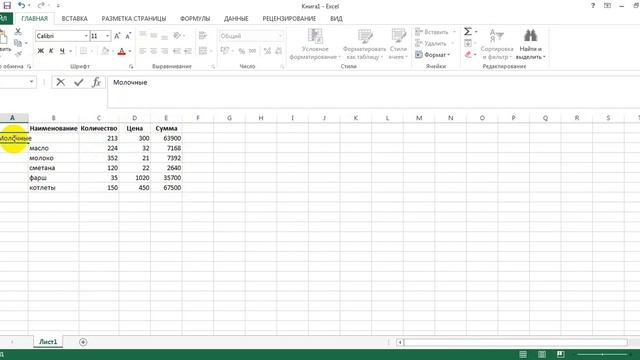This screenshot has width=640, height=360.
Task: Cut selection with the scissors icon
Action: point(18,31)
